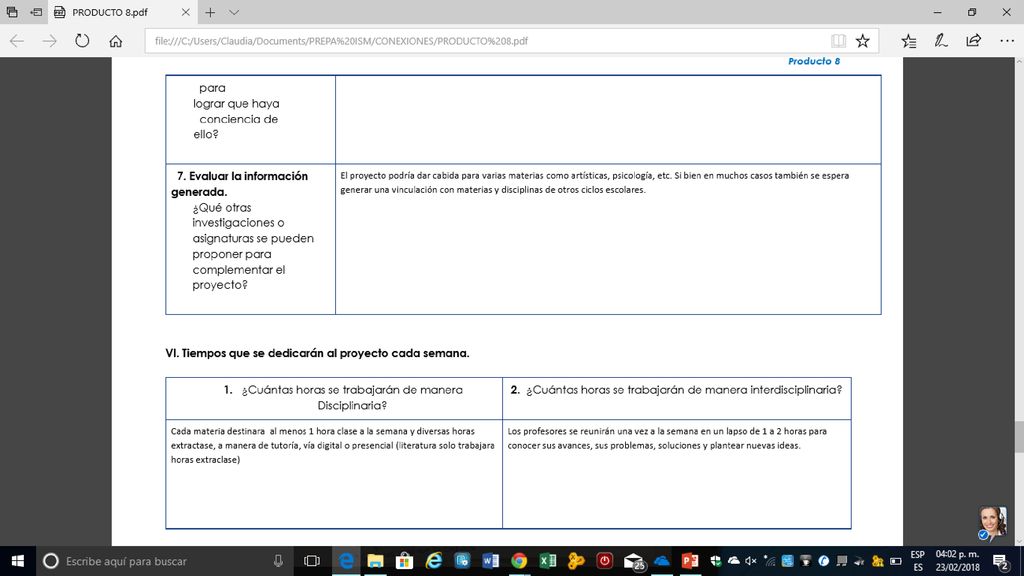Click '¿Qué otras investigaciones o asignaturas' text
Screen dimensions: 1024x576
click(x=253, y=246)
